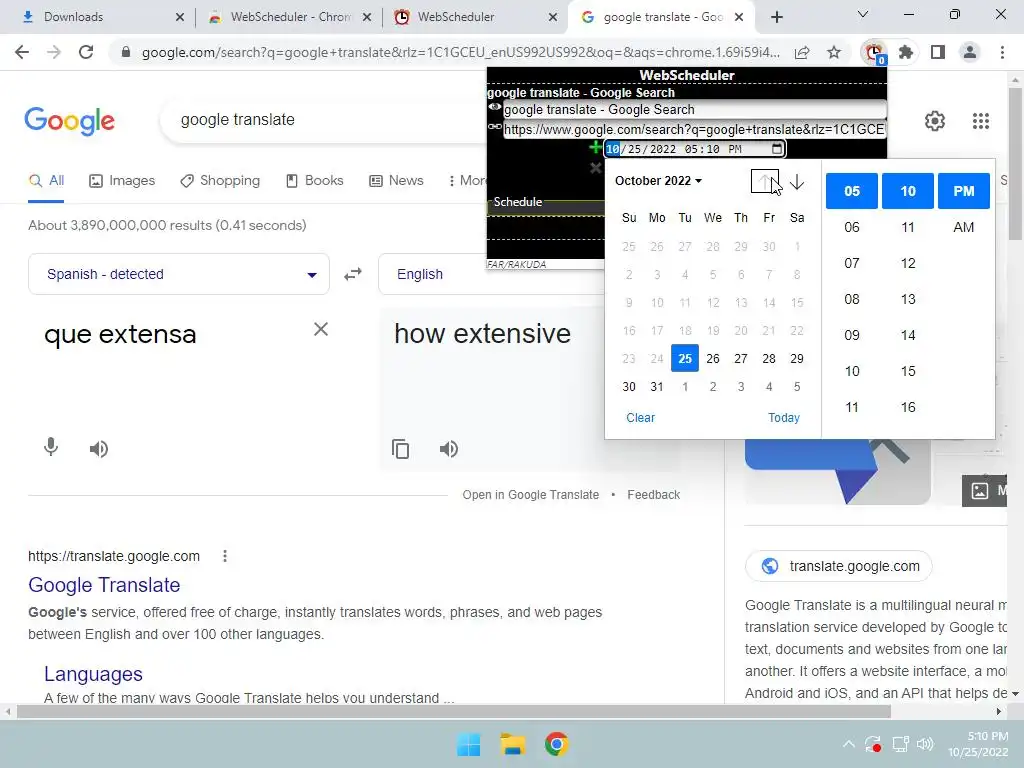Viewport: 1024px width, 768px height.
Task: Open the 'Google Translate' search result
Action: (104, 585)
